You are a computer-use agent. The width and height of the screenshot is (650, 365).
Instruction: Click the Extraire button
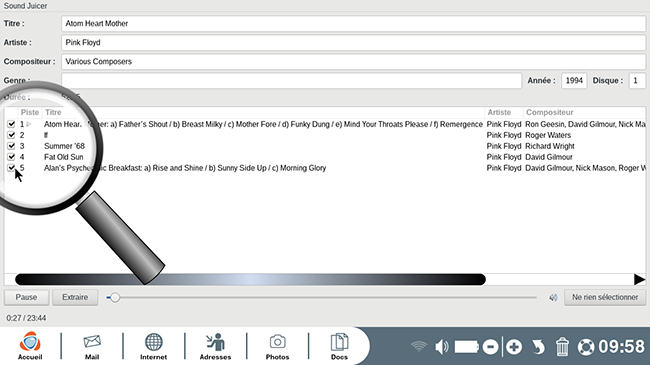(x=75, y=297)
